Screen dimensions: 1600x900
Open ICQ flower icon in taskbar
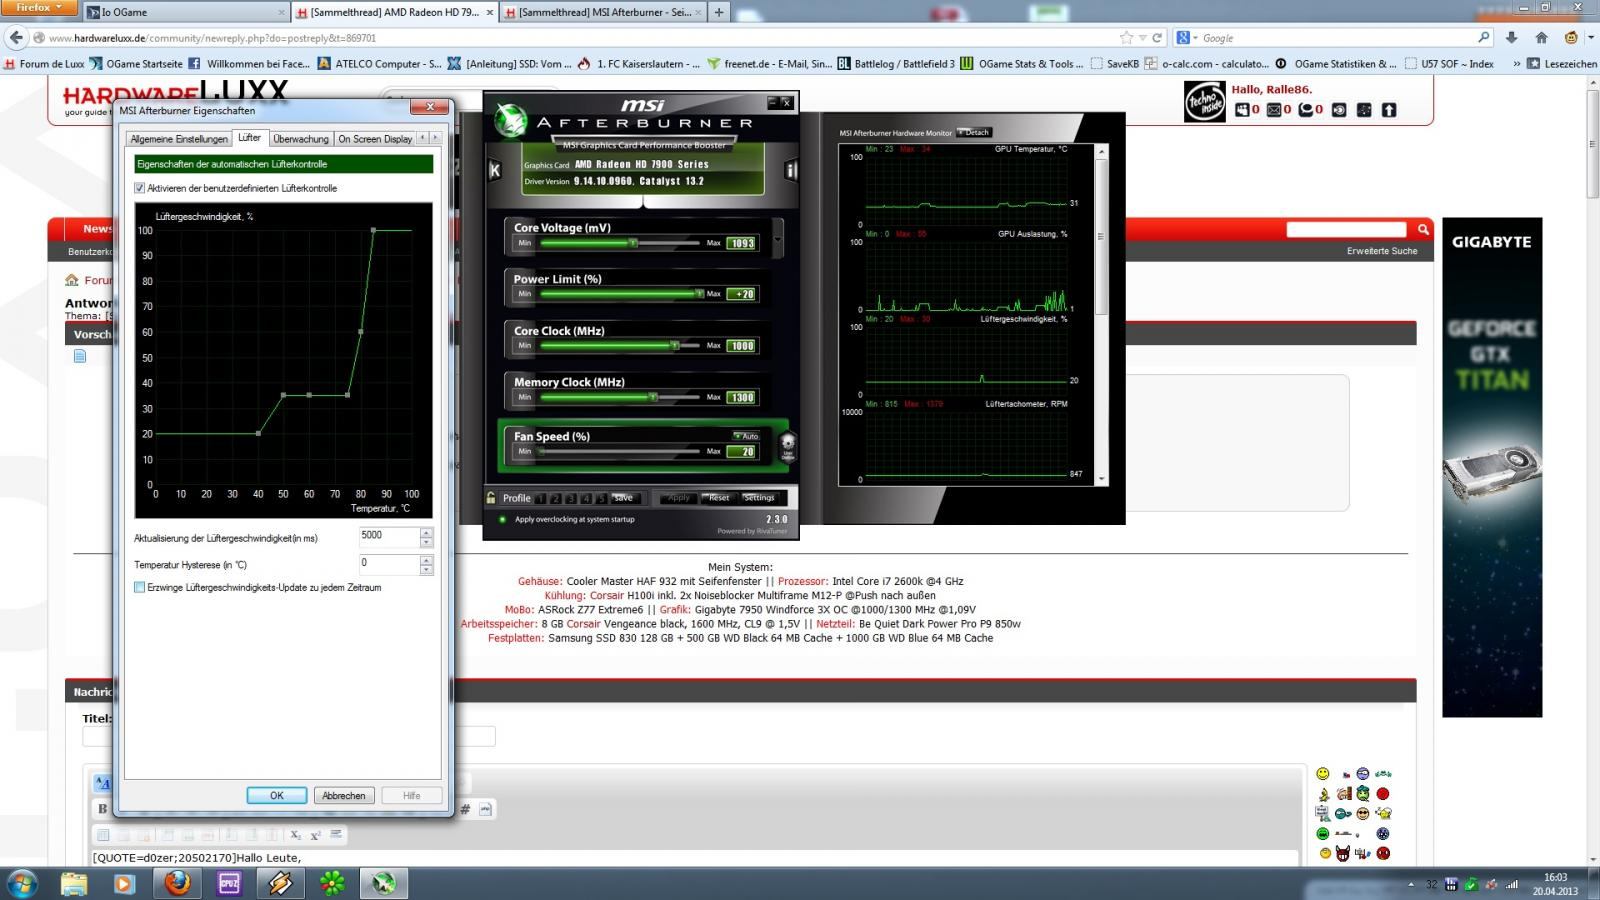333,883
